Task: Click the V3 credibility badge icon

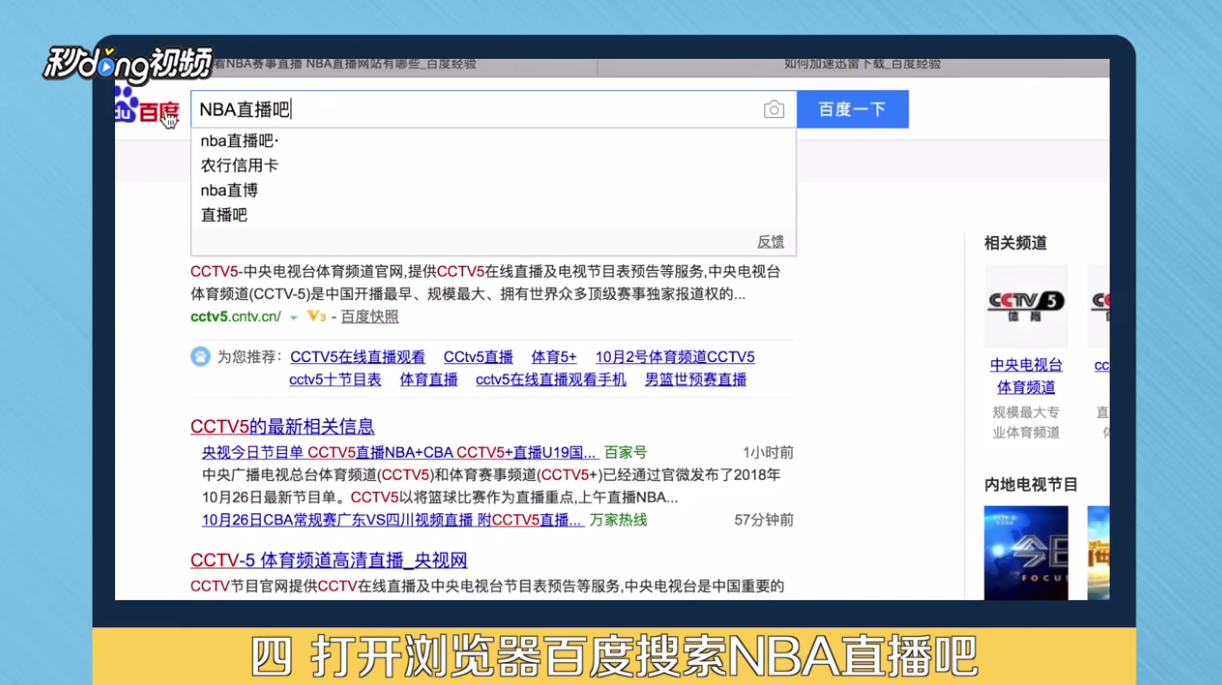Action: click(x=316, y=316)
